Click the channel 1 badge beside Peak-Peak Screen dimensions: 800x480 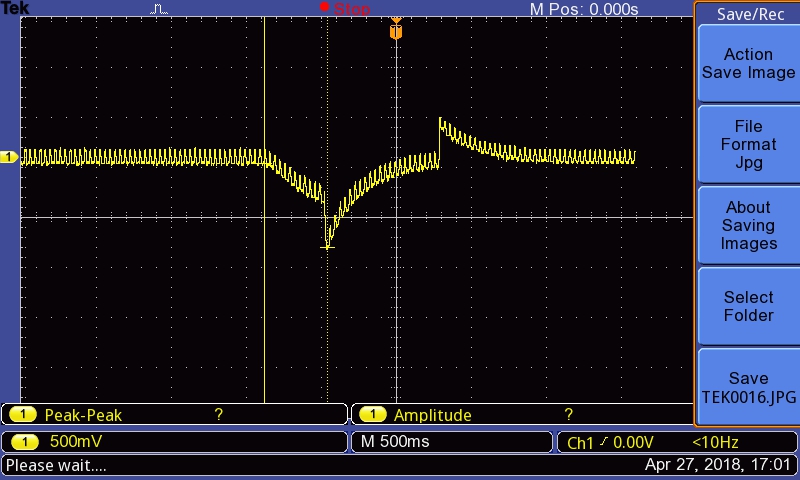click(x=23, y=414)
